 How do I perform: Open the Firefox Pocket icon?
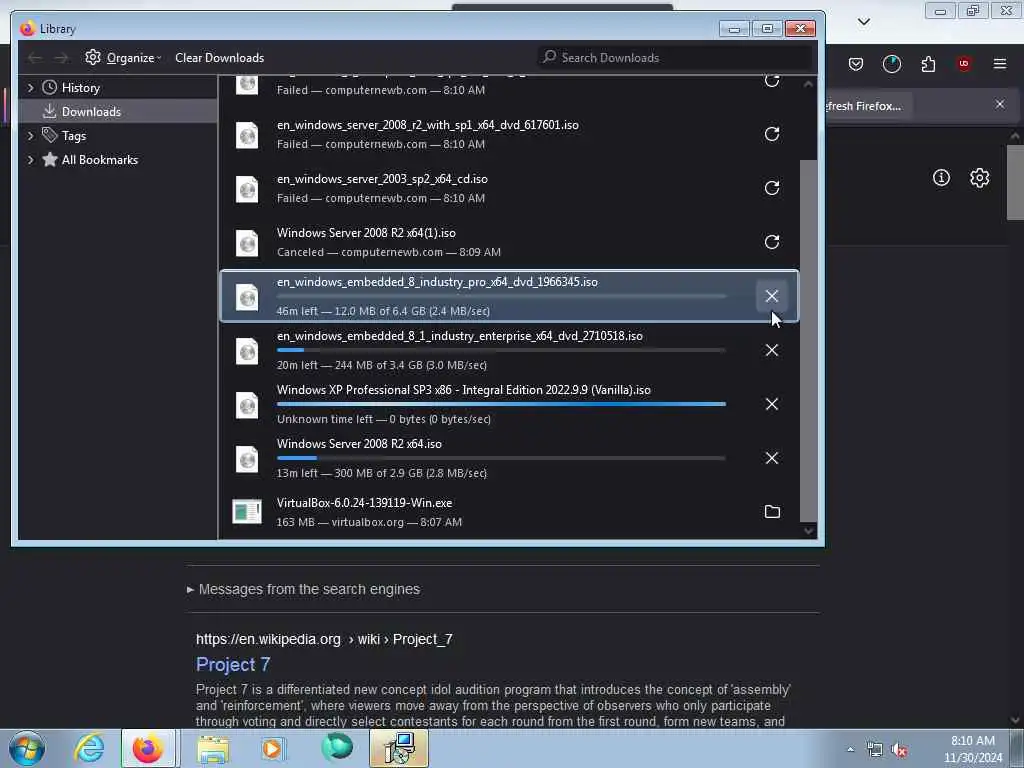[856, 64]
